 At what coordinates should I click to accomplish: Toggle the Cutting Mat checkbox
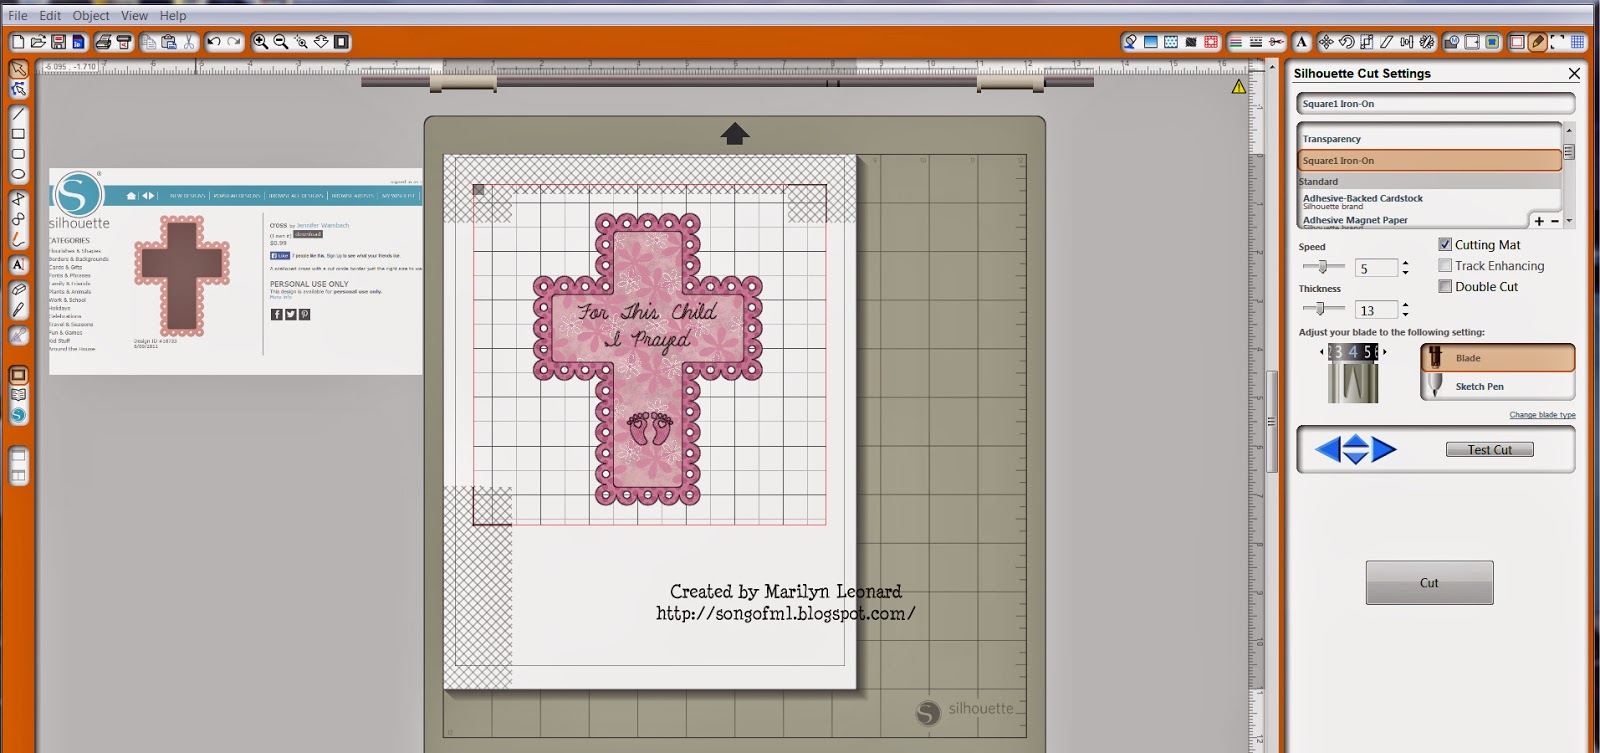(1445, 244)
